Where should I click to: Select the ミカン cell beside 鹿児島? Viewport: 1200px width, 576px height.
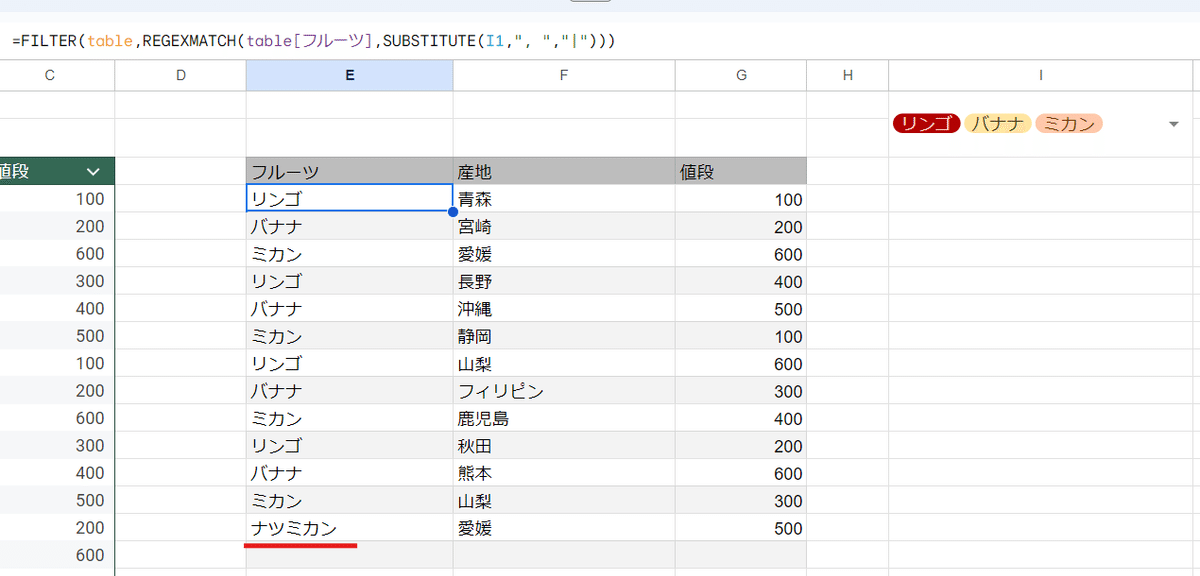(350, 418)
